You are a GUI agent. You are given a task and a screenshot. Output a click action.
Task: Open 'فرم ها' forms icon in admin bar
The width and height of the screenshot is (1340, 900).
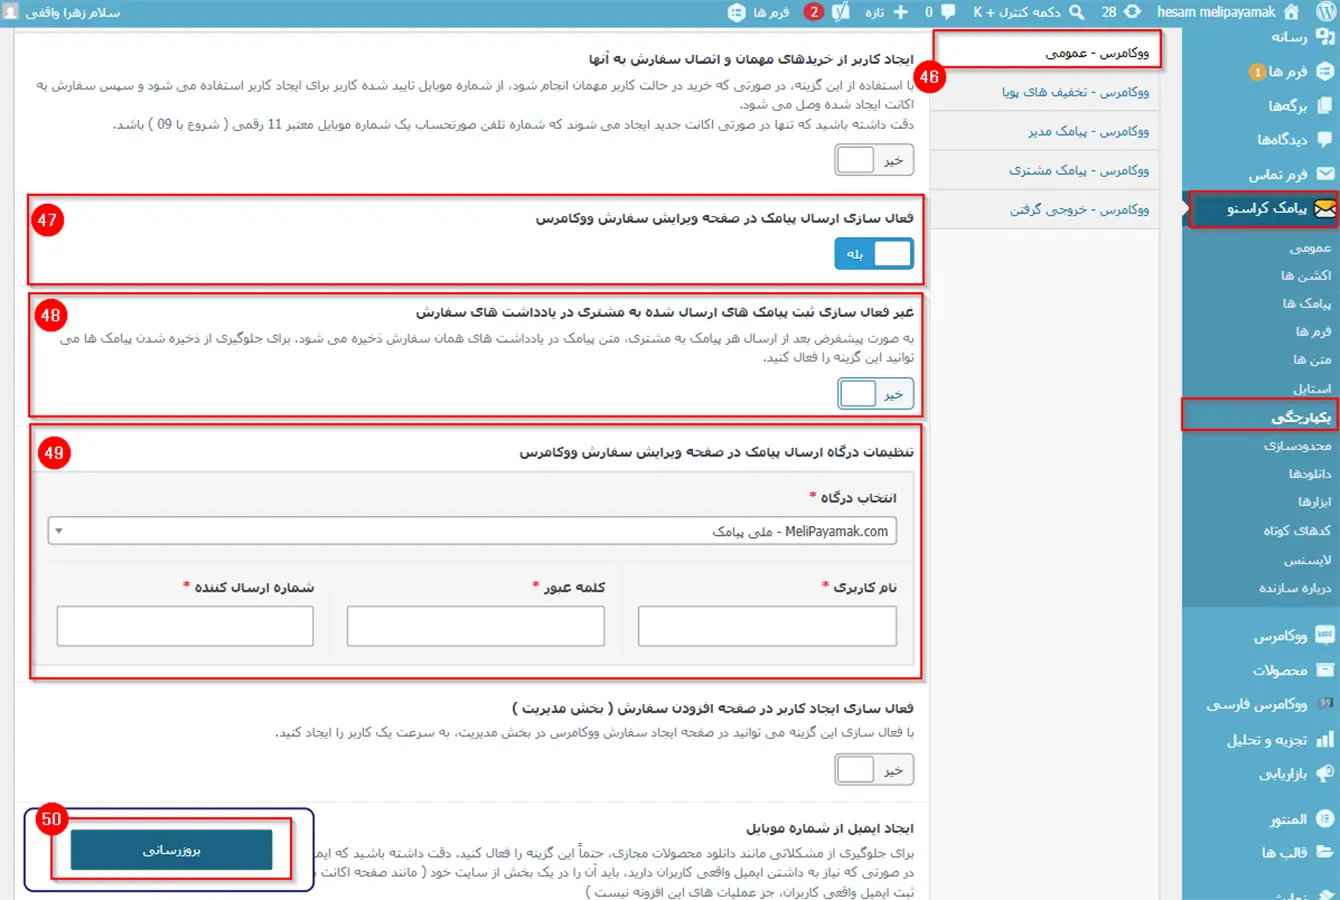759,12
